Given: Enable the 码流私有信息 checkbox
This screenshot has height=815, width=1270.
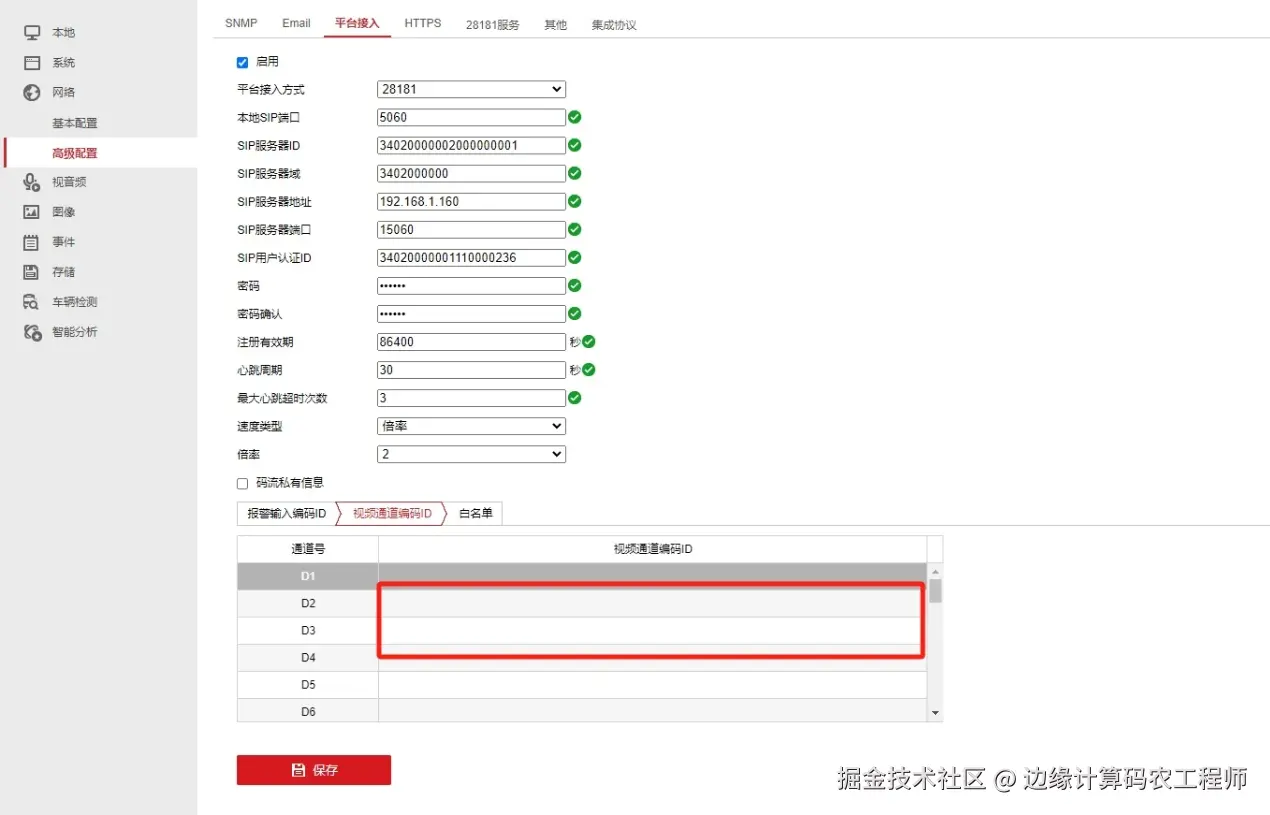Looking at the screenshot, I should pyautogui.click(x=242, y=483).
